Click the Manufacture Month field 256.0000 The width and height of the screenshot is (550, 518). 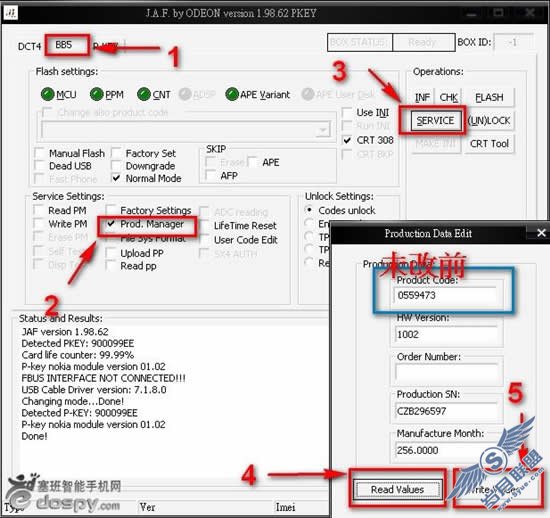[x=445, y=450]
